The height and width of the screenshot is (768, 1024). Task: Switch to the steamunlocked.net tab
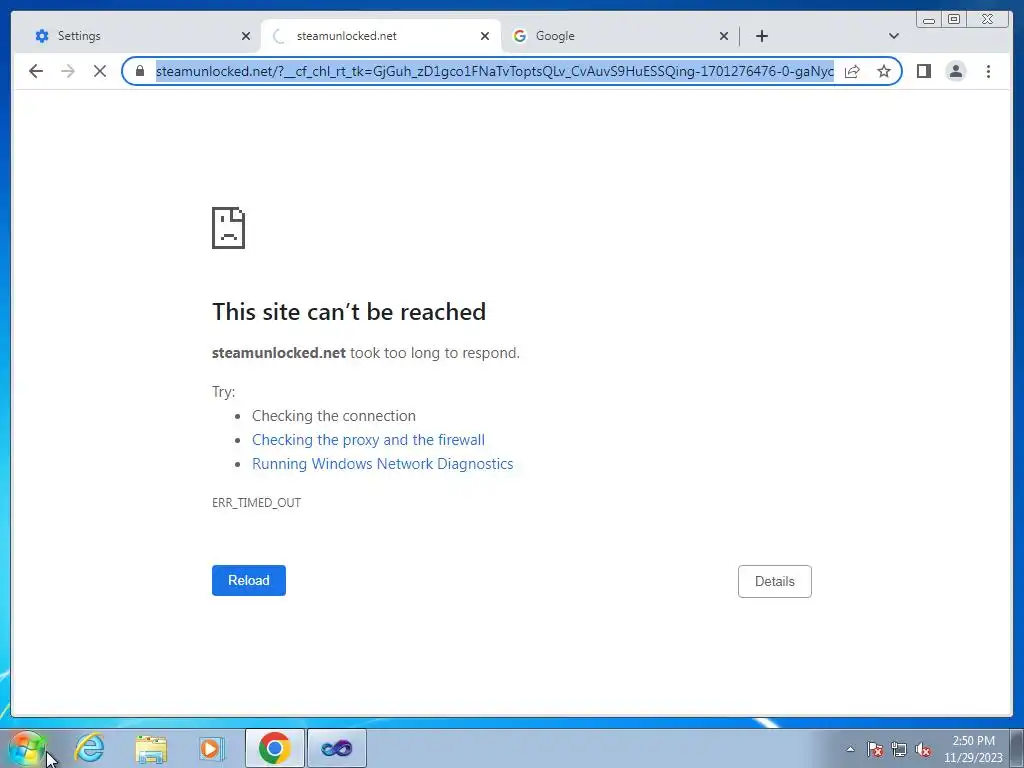click(381, 36)
